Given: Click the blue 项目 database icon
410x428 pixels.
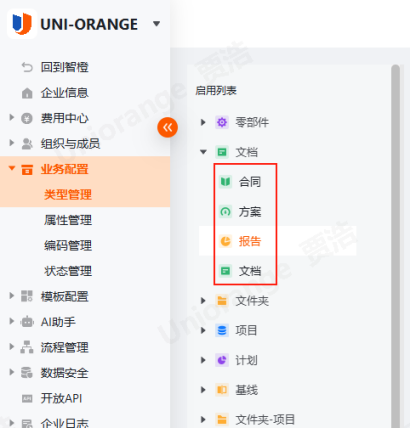Looking at the screenshot, I should [222, 330].
